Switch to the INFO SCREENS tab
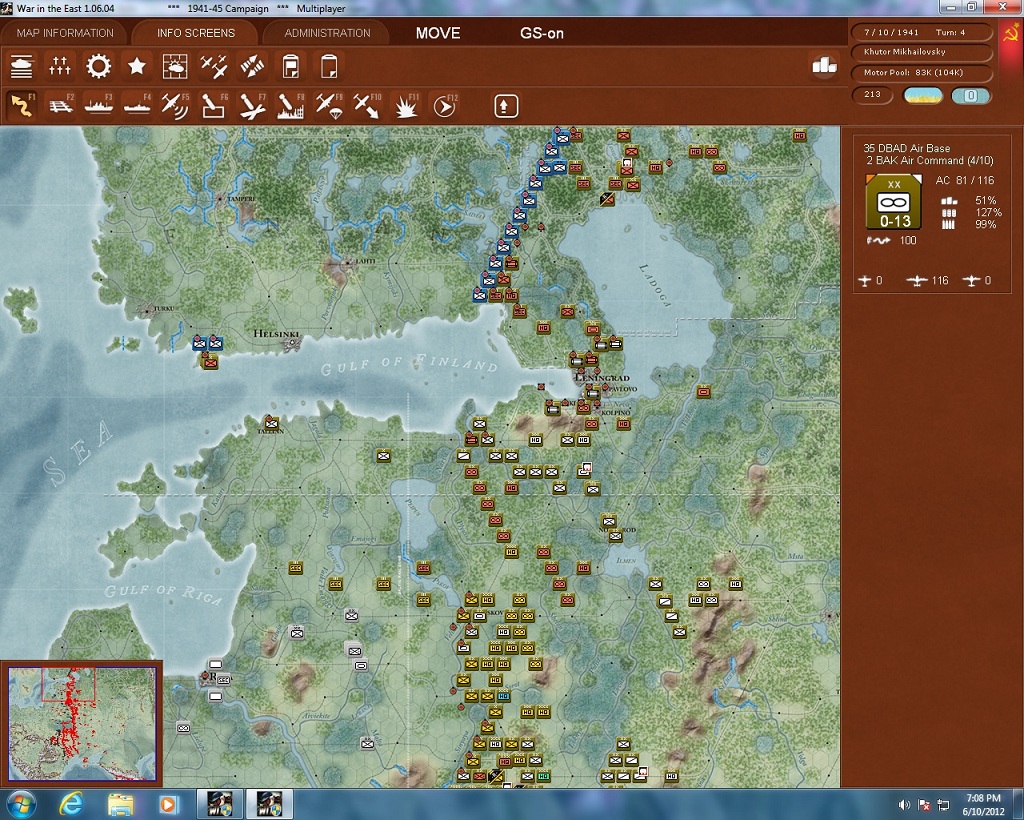Image resolution: width=1024 pixels, height=820 pixels. pos(195,33)
